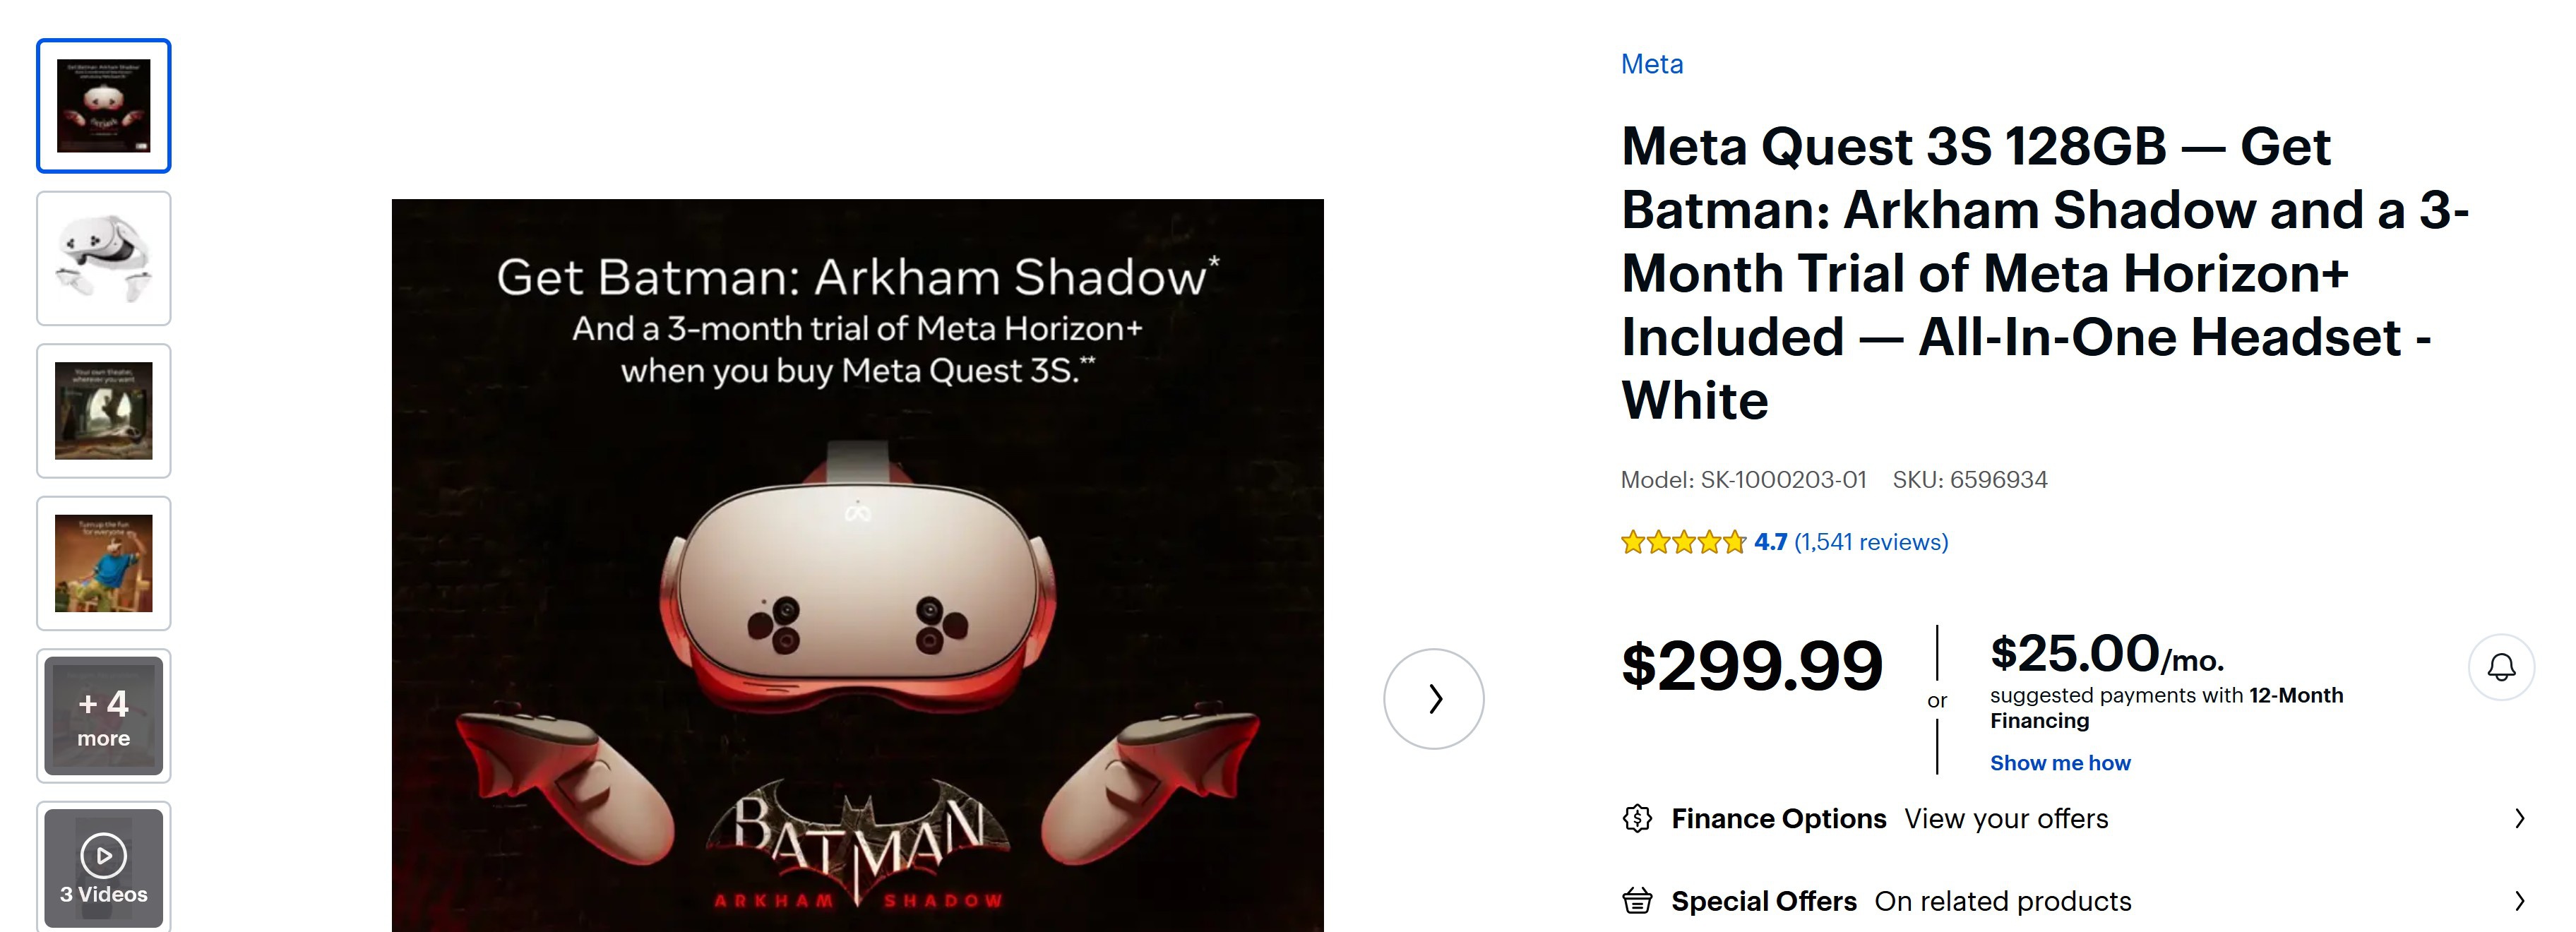2576x932 pixels.
Task: Click the price alert bell icon
Action: [x=2501, y=667]
